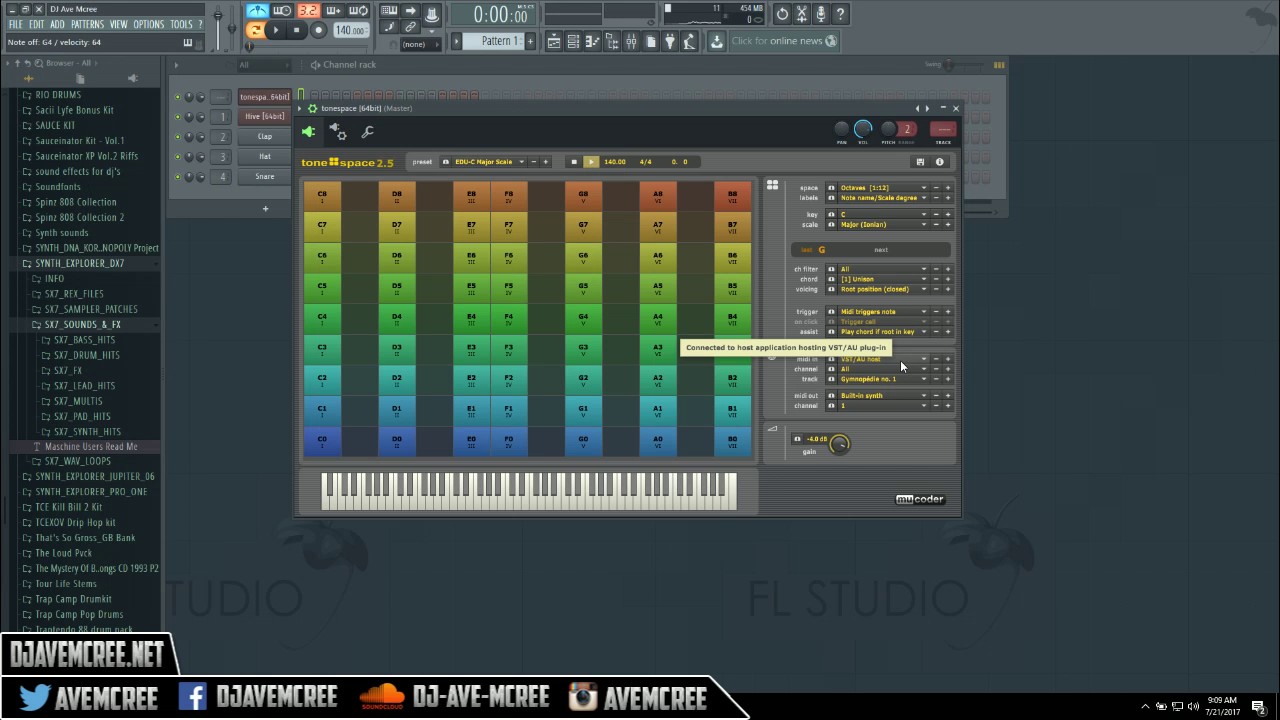The width and height of the screenshot is (1280, 720).
Task: Click the metronome icon in top toolbar
Action: pos(257,11)
